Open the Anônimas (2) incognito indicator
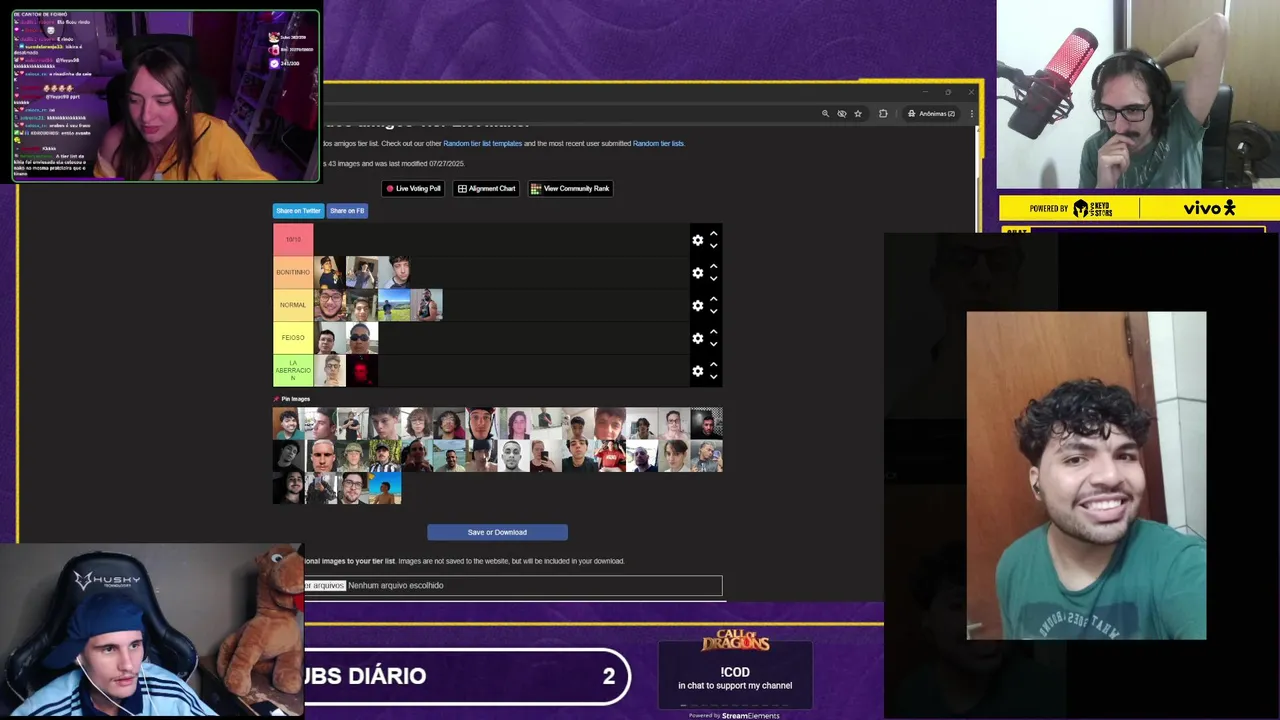 tap(931, 114)
